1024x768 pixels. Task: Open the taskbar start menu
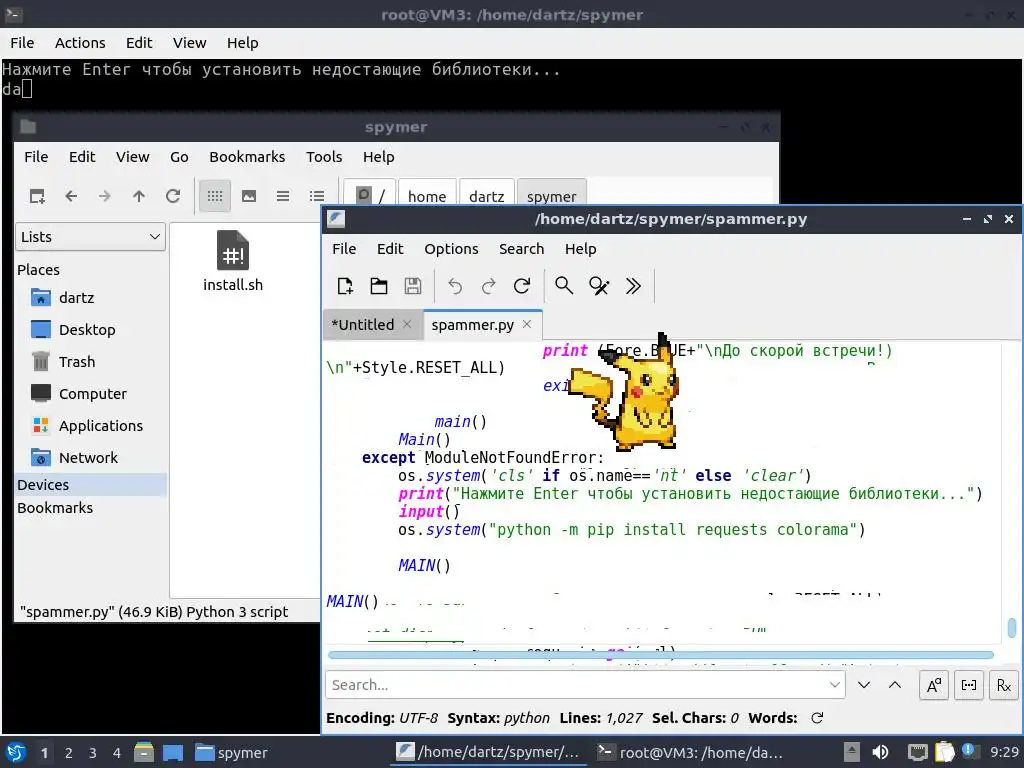(16, 752)
